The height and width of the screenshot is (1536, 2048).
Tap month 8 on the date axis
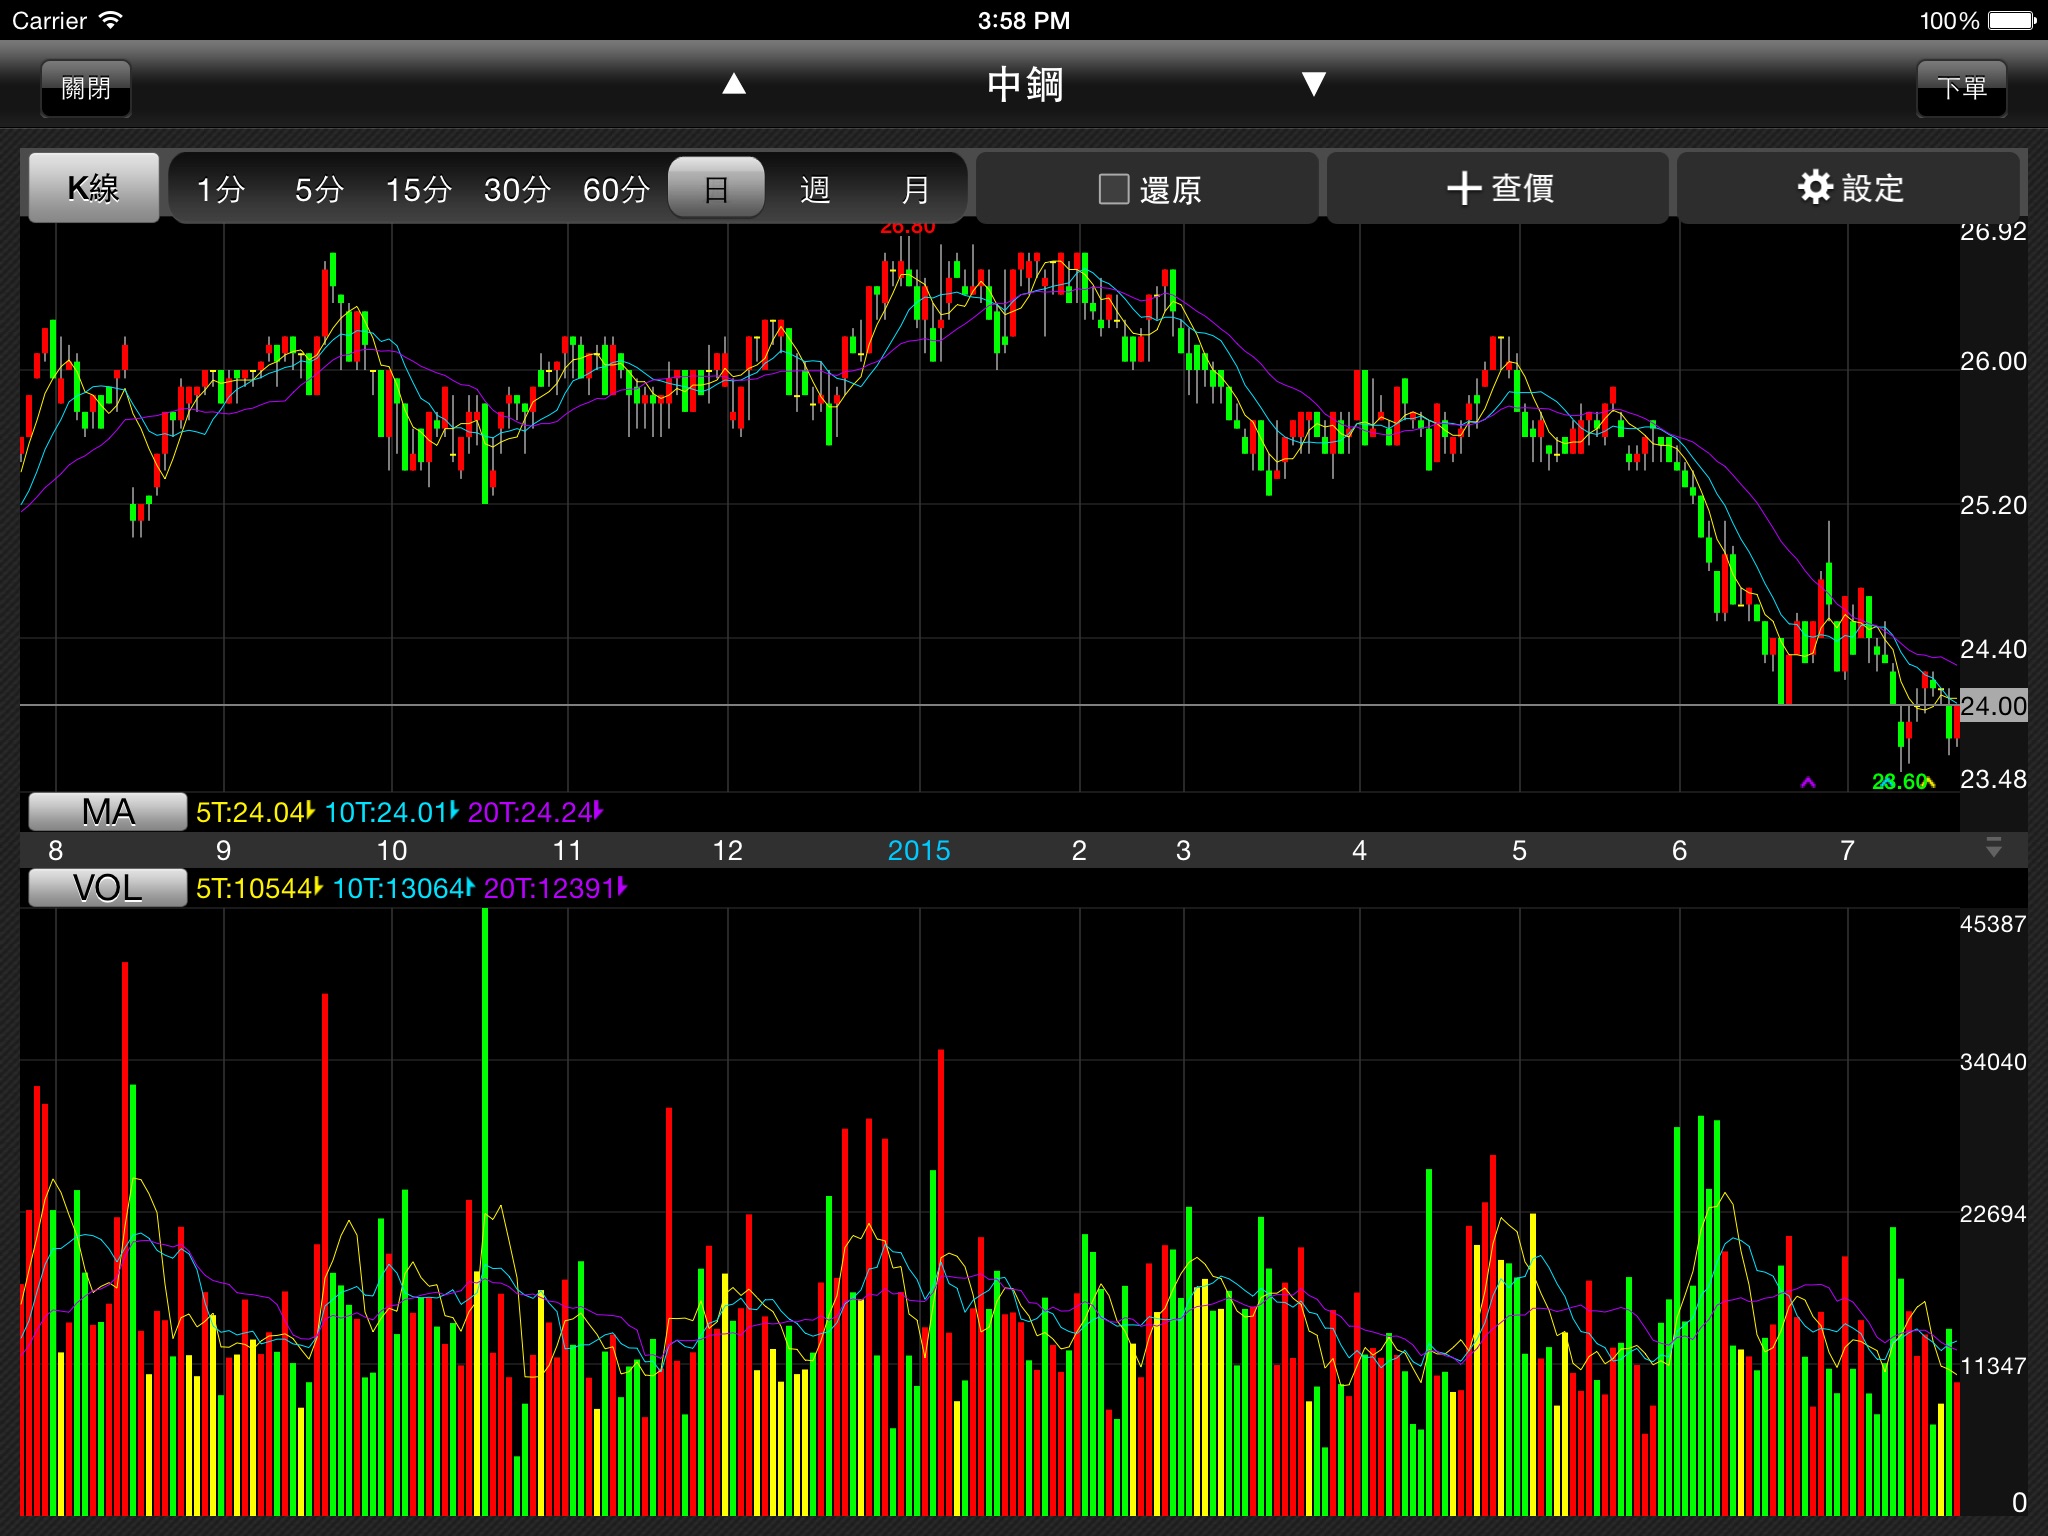pyautogui.click(x=56, y=851)
